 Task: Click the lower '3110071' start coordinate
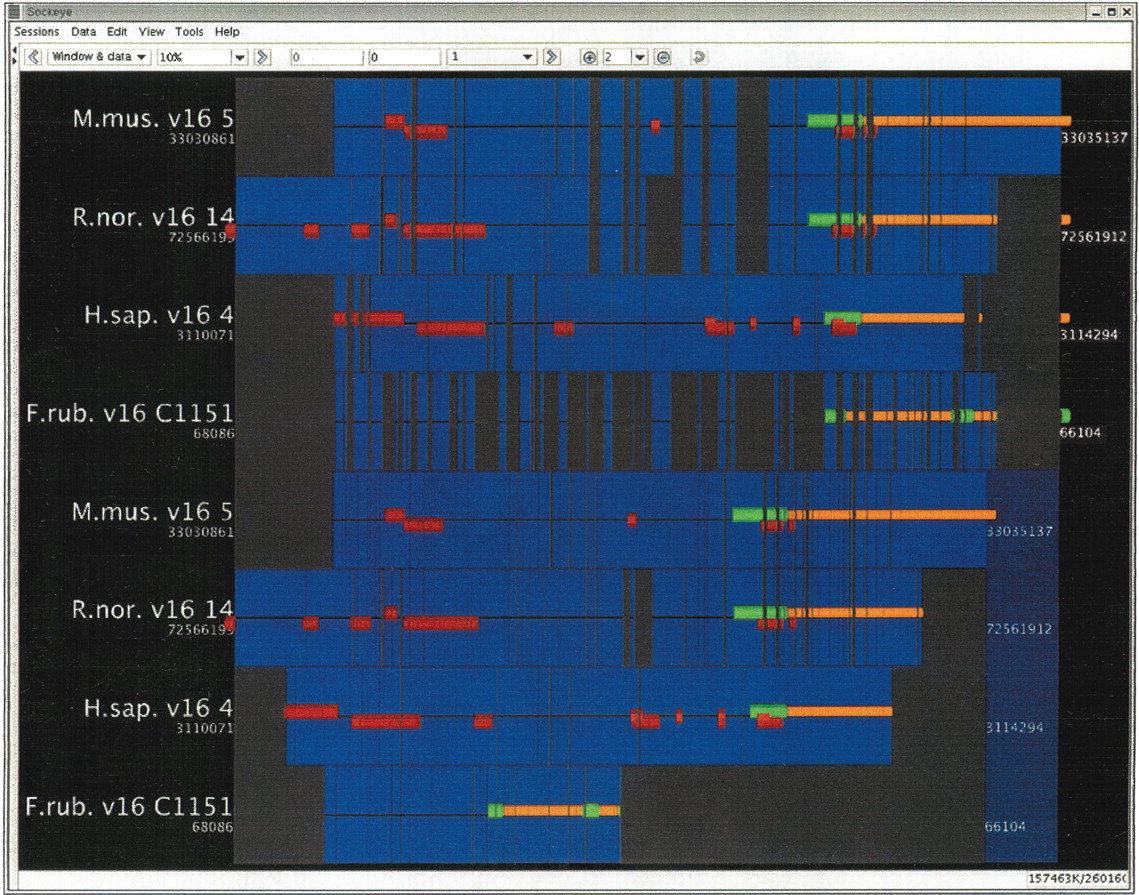point(205,728)
